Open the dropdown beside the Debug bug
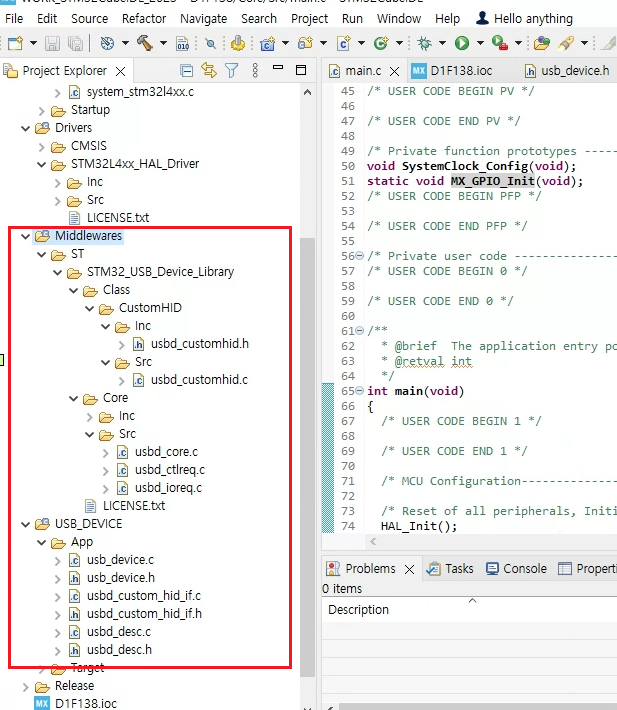The height and width of the screenshot is (710, 617). click(442, 43)
